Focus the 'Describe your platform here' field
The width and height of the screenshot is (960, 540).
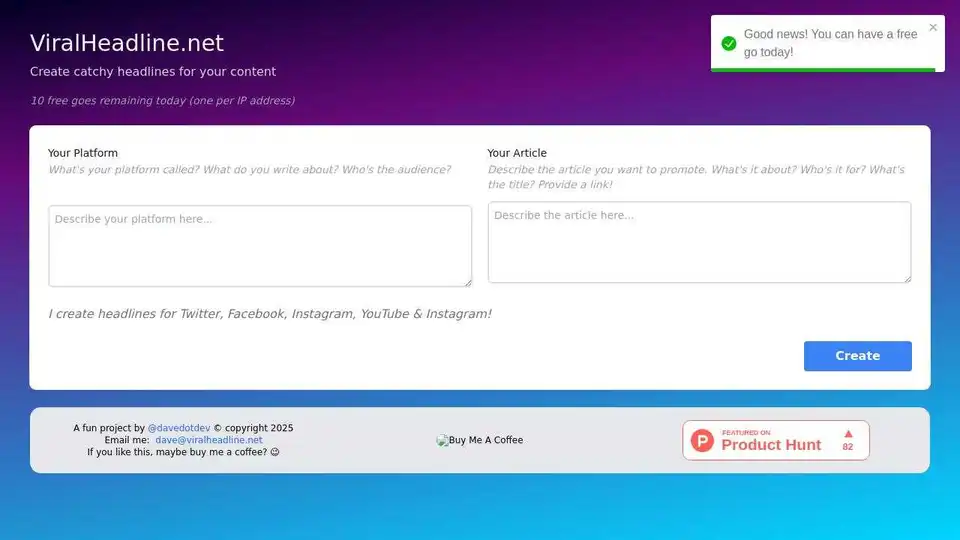[x=259, y=246]
